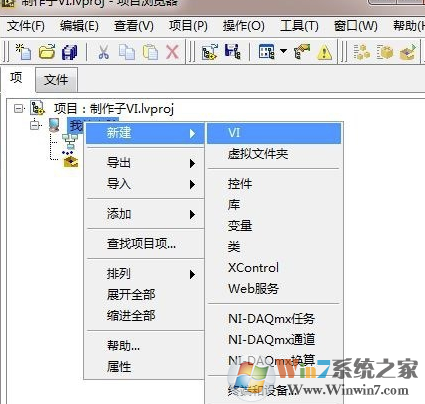Select NI-DAQmx任务 in submenu
The image size is (425, 404).
point(274,319)
